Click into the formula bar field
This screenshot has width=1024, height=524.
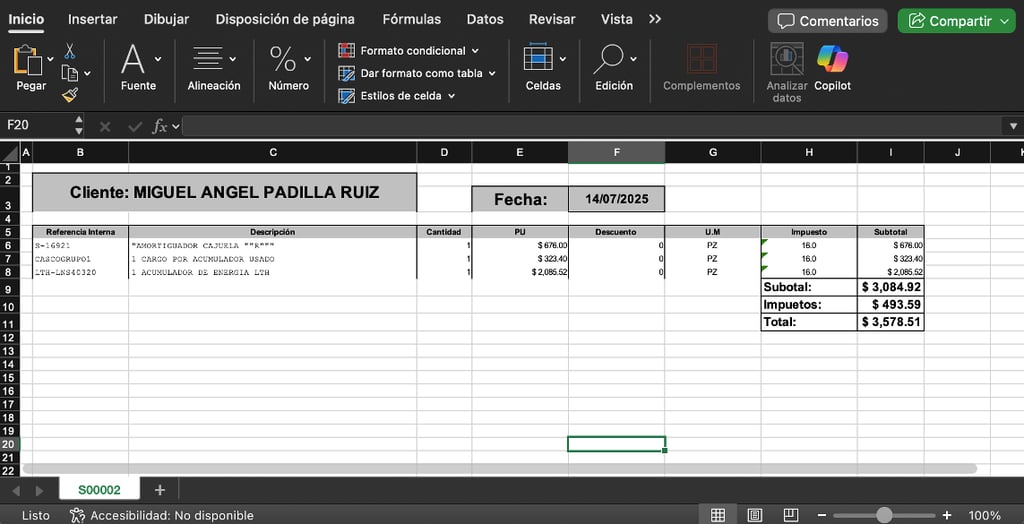(591, 125)
